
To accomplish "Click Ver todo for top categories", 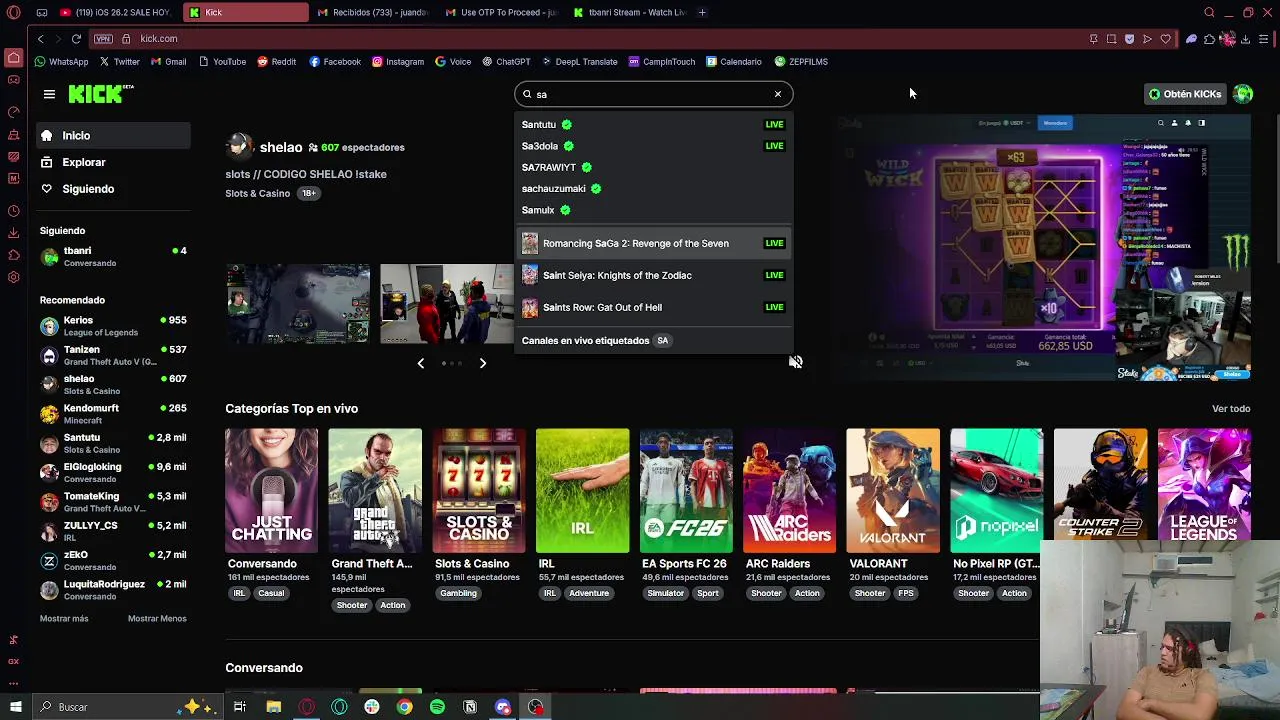I will 1231,409.
